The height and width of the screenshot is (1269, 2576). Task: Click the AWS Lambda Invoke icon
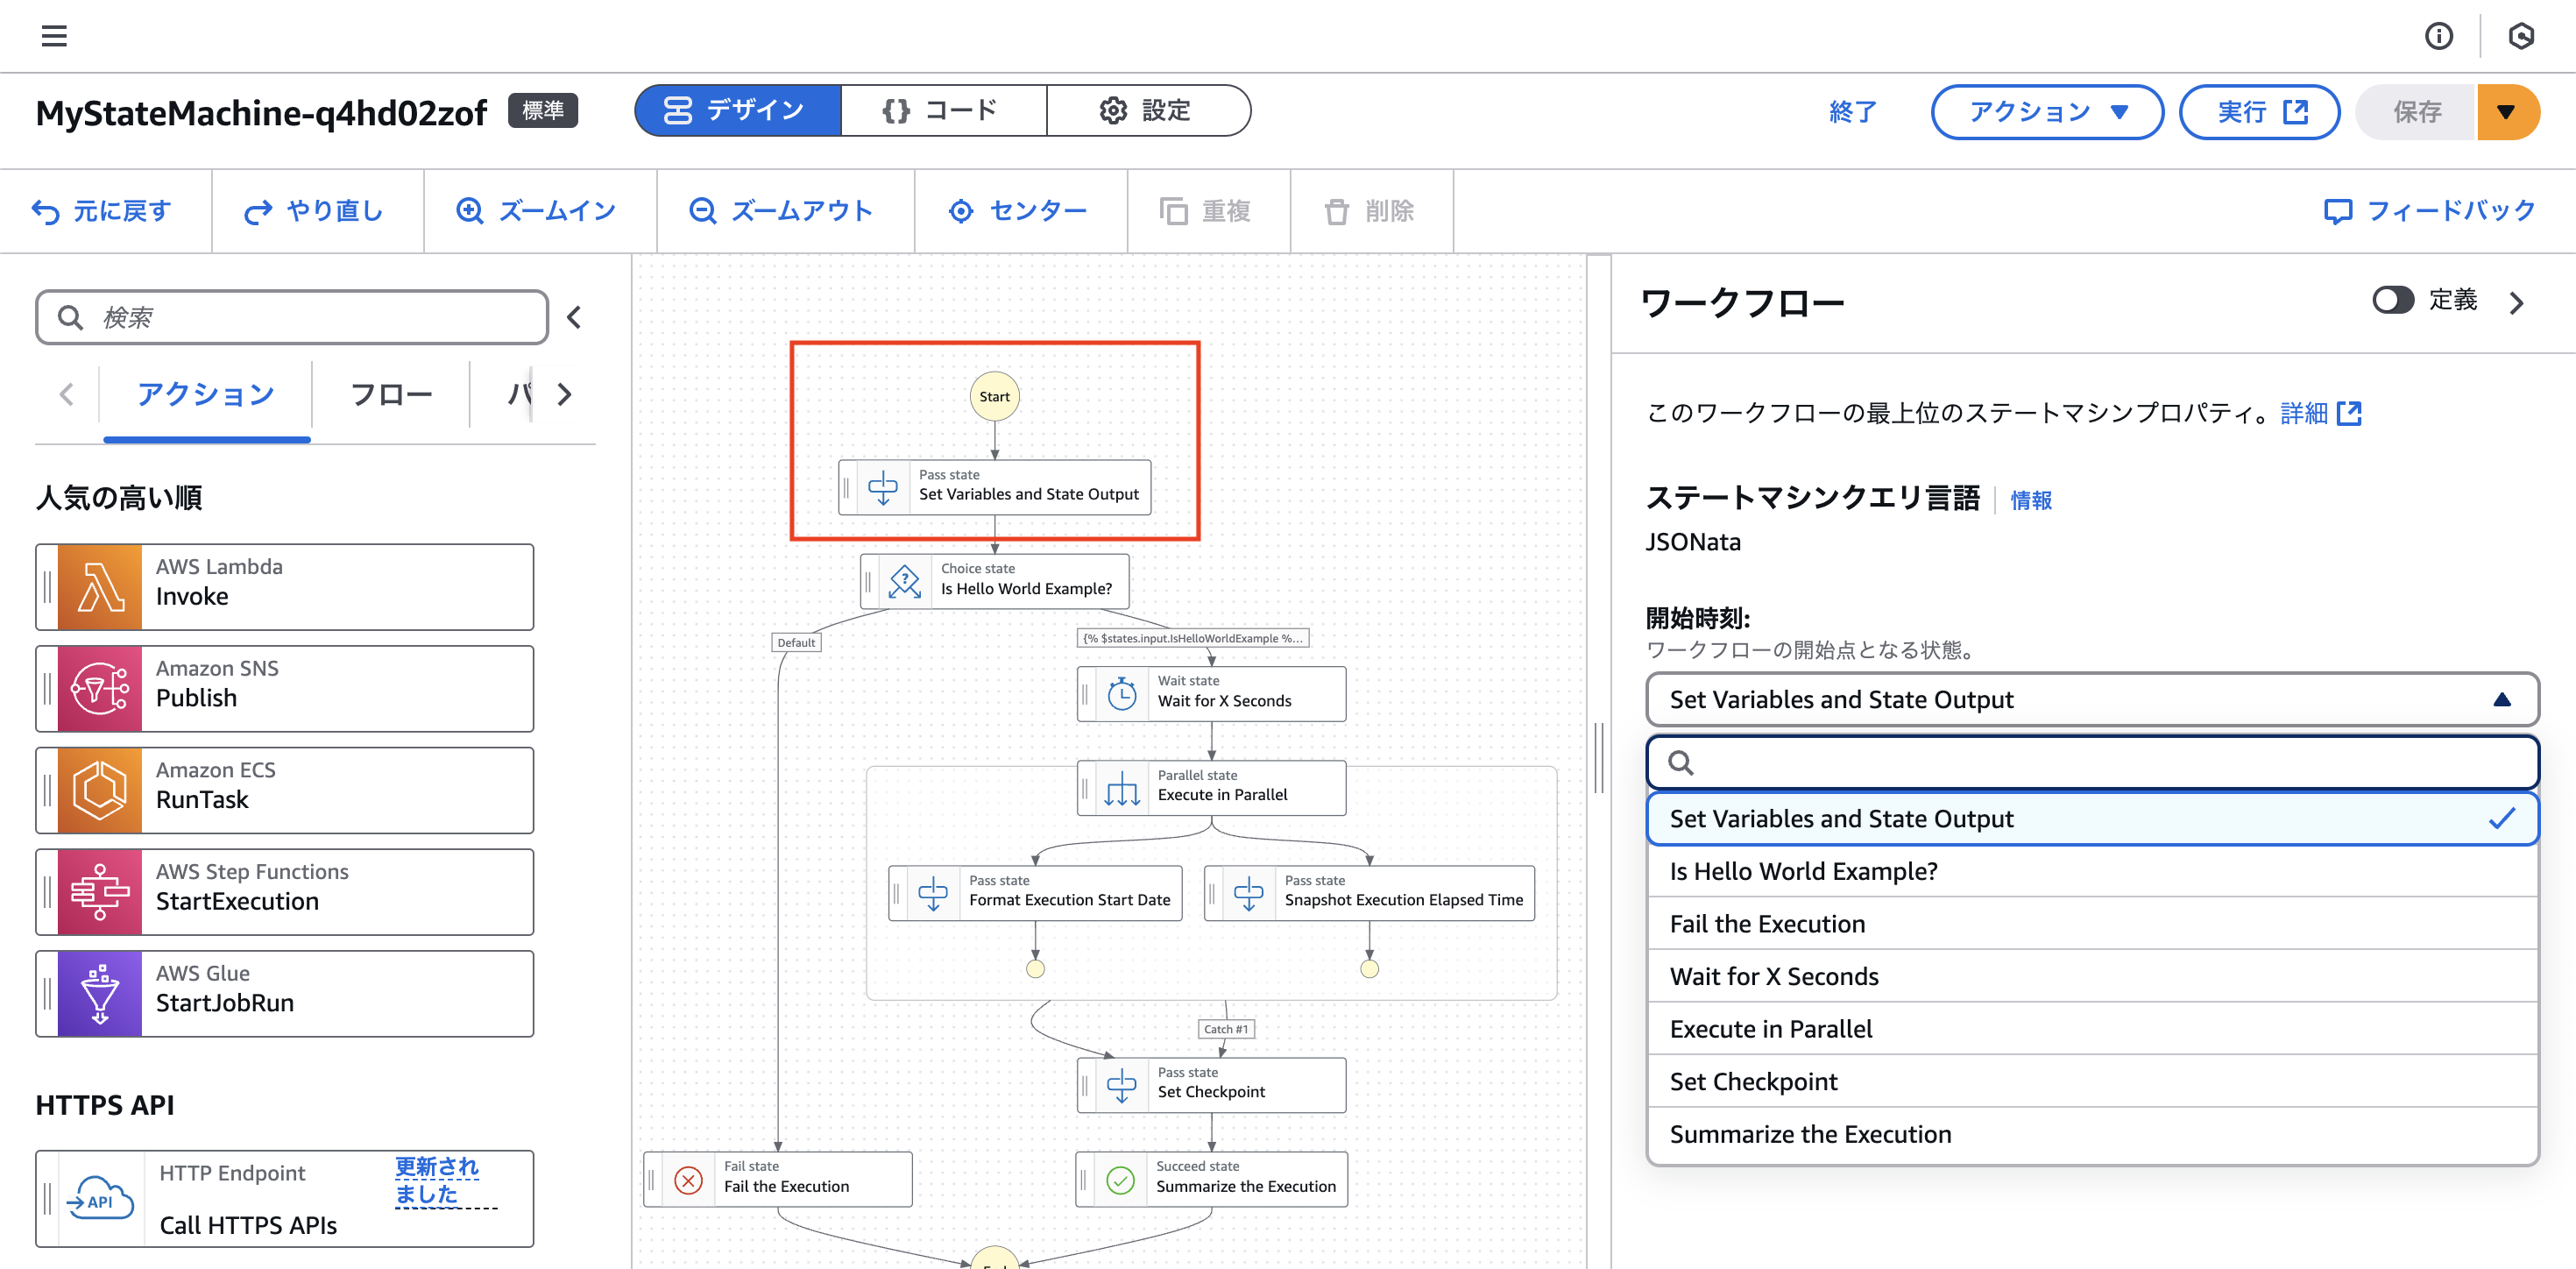99,586
